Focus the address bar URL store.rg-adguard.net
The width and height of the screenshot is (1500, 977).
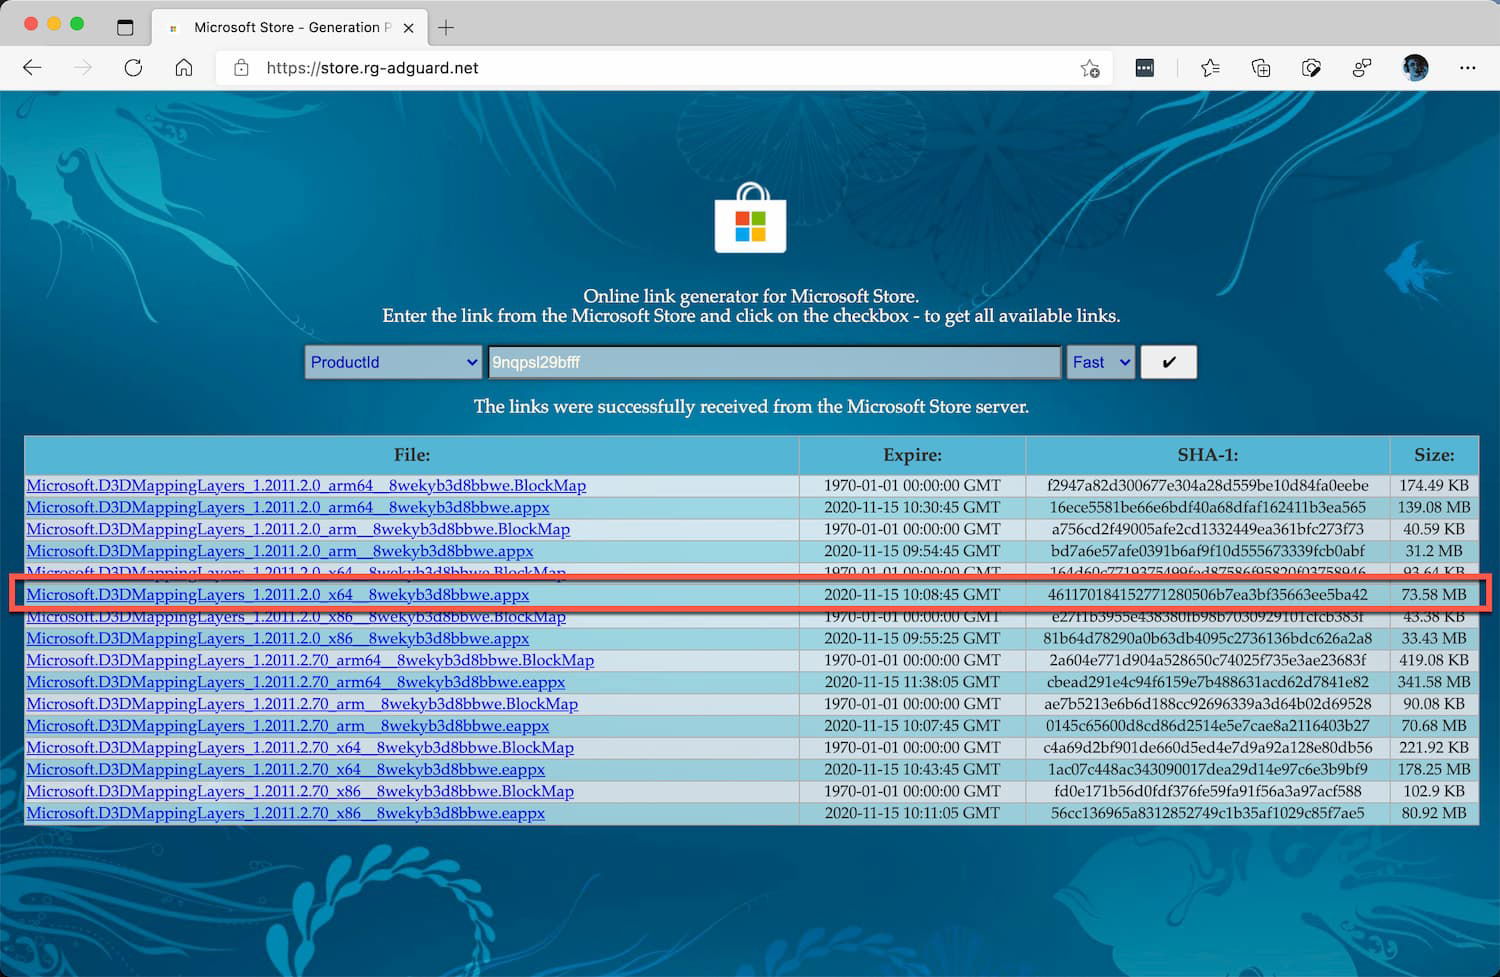[372, 68]
